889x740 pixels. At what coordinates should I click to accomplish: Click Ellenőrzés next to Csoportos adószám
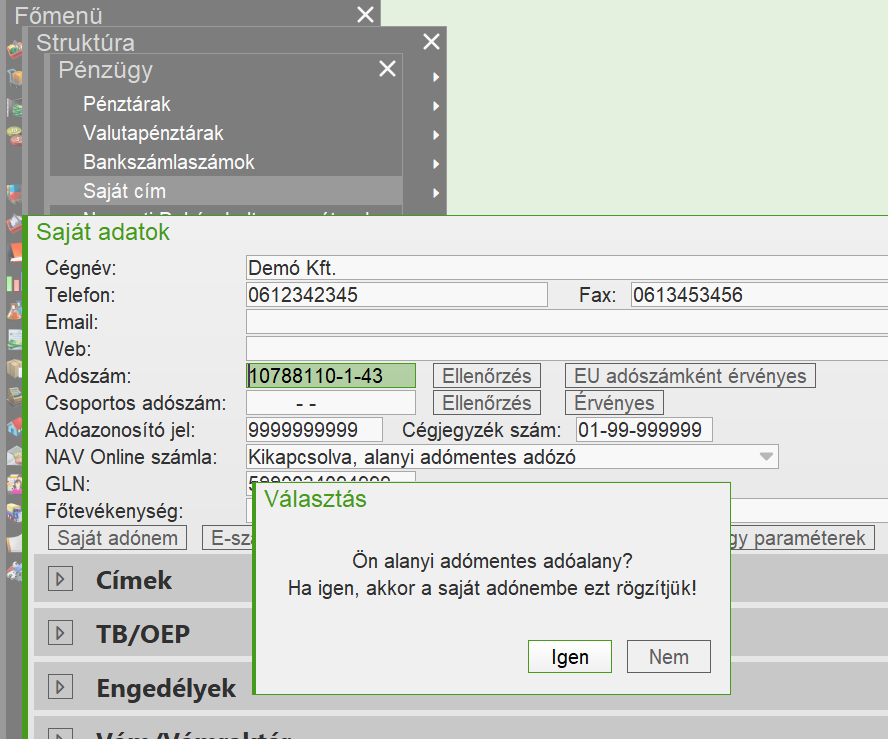tap(487, 403)
